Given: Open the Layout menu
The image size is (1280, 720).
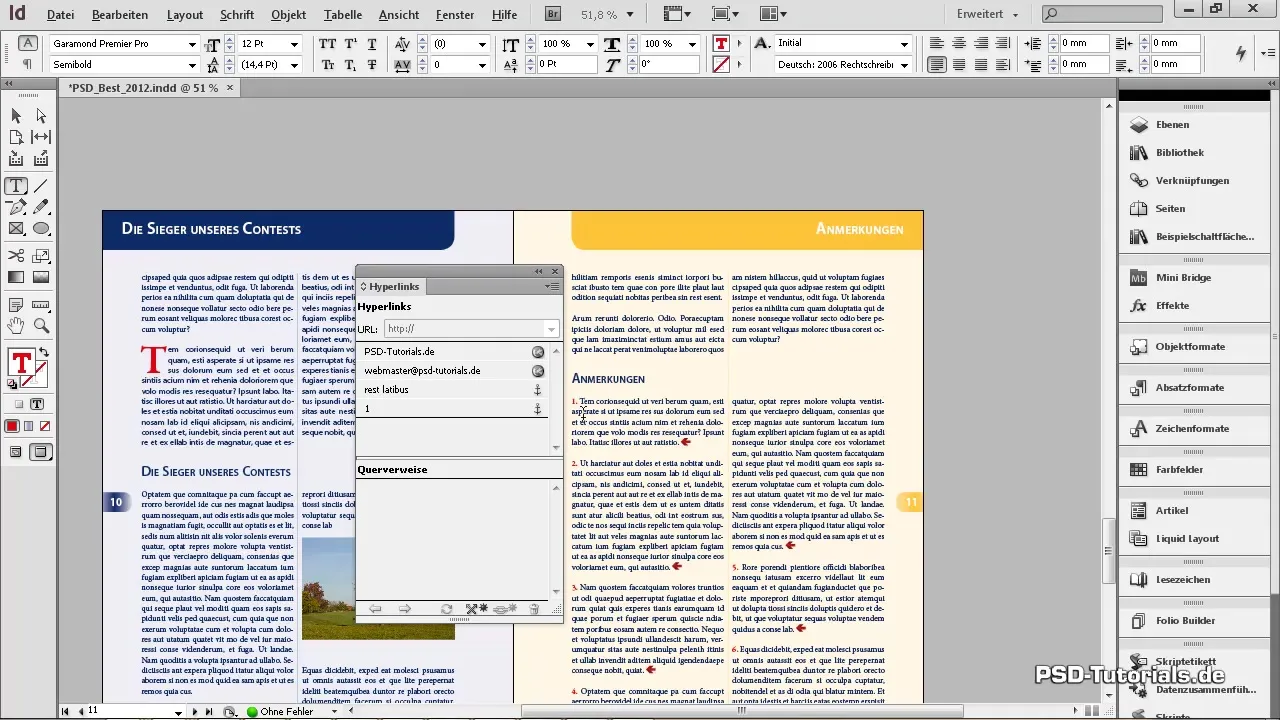Looking at the screenshot, I should tap(185, 15).
